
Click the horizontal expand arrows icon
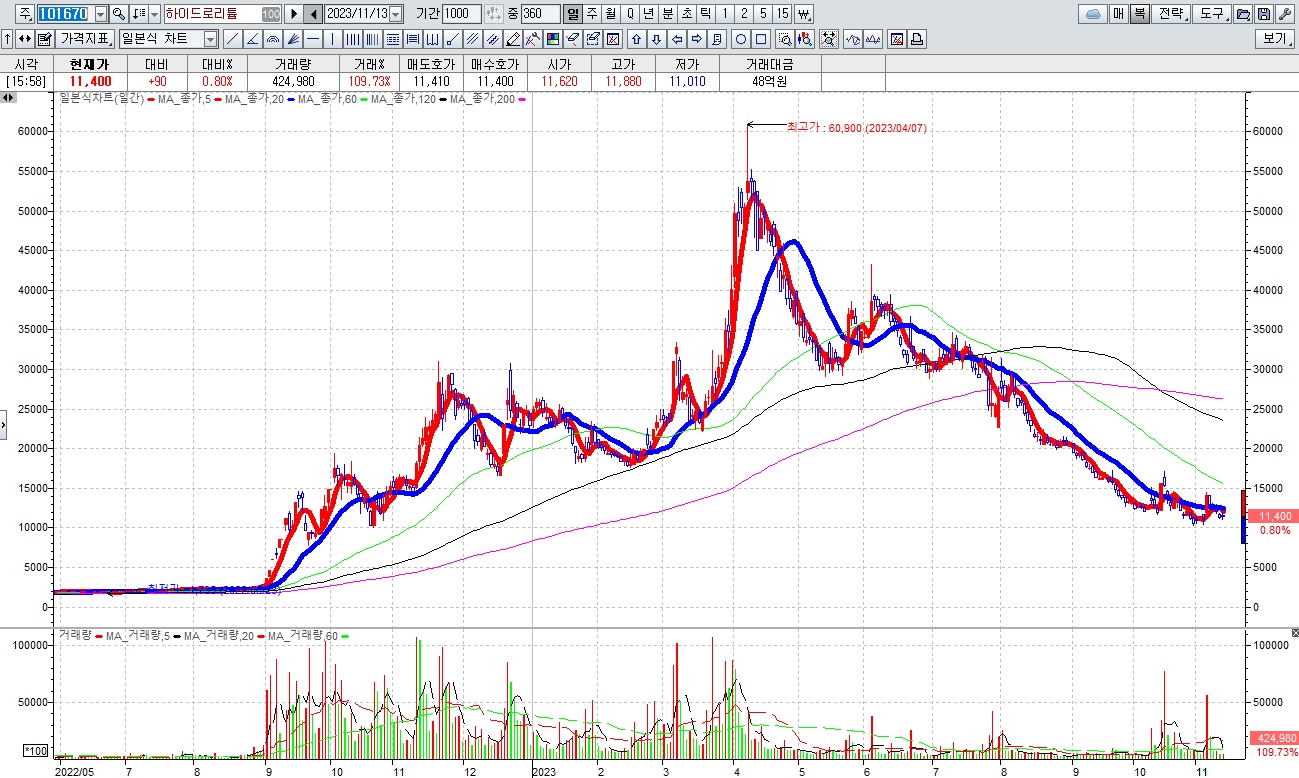(x=24, y=39)
